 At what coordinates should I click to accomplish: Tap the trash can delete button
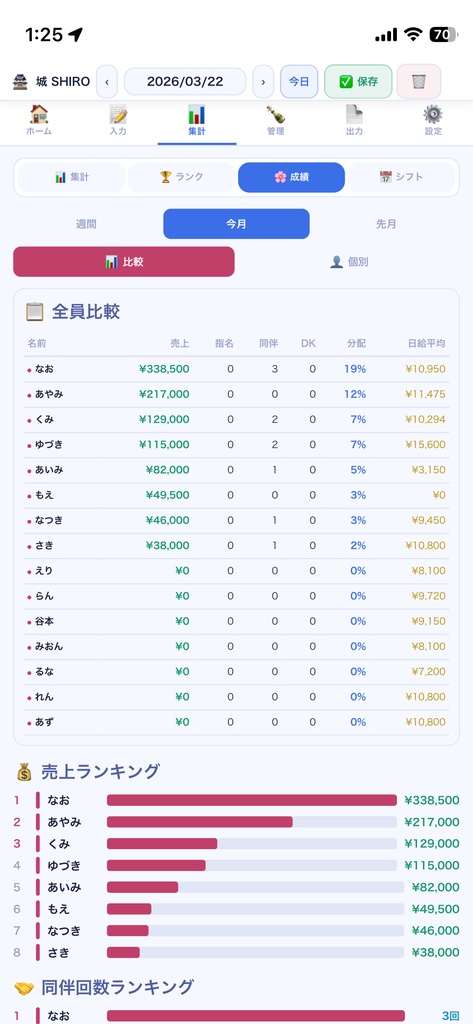pyautogui.click(x=419, y=82)
